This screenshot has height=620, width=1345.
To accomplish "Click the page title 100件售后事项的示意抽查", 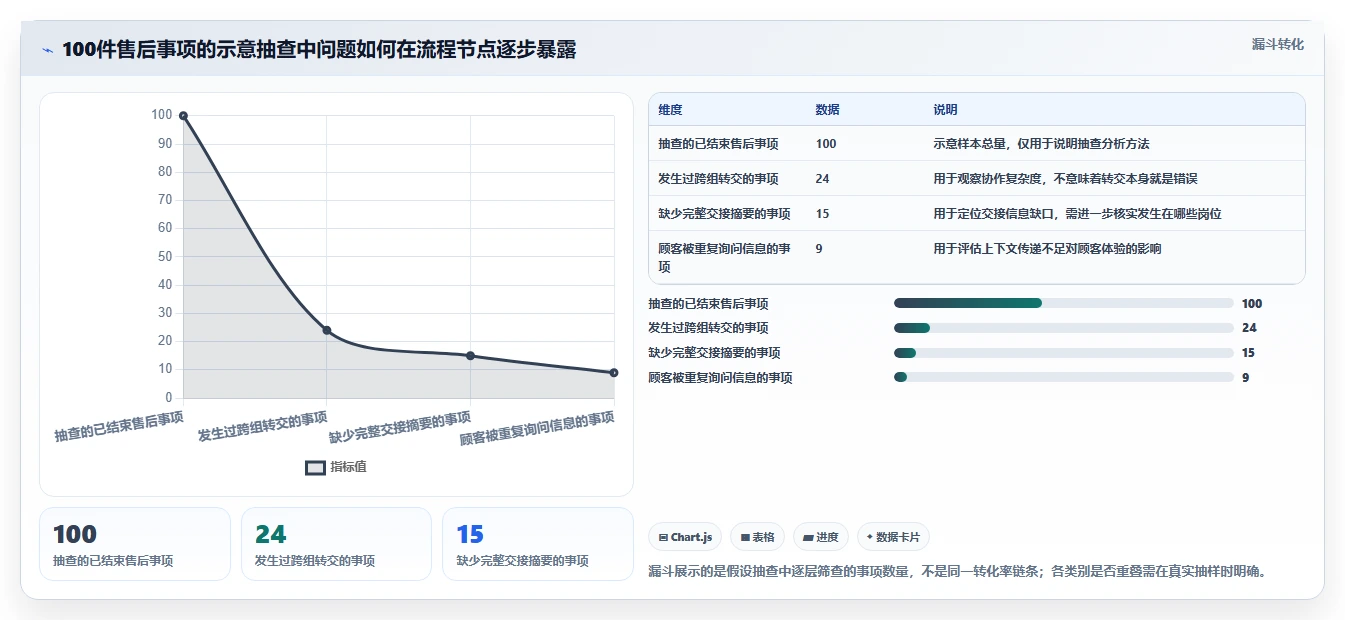I will (x=319, y=50).
